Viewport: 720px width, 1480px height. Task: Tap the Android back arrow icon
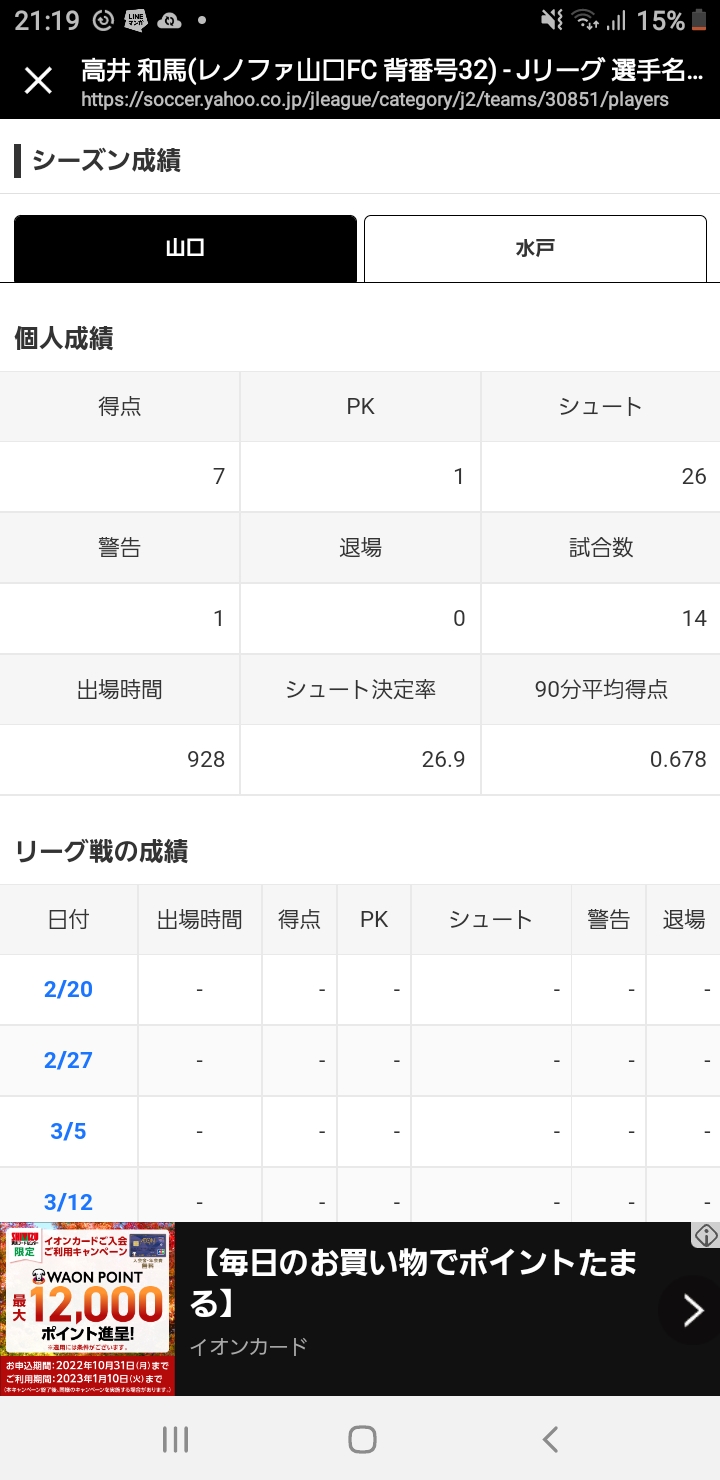point(549,1439)
